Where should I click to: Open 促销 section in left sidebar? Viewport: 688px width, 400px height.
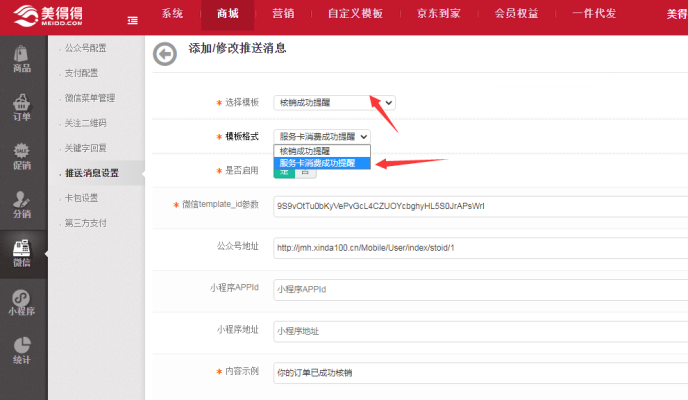22,157
